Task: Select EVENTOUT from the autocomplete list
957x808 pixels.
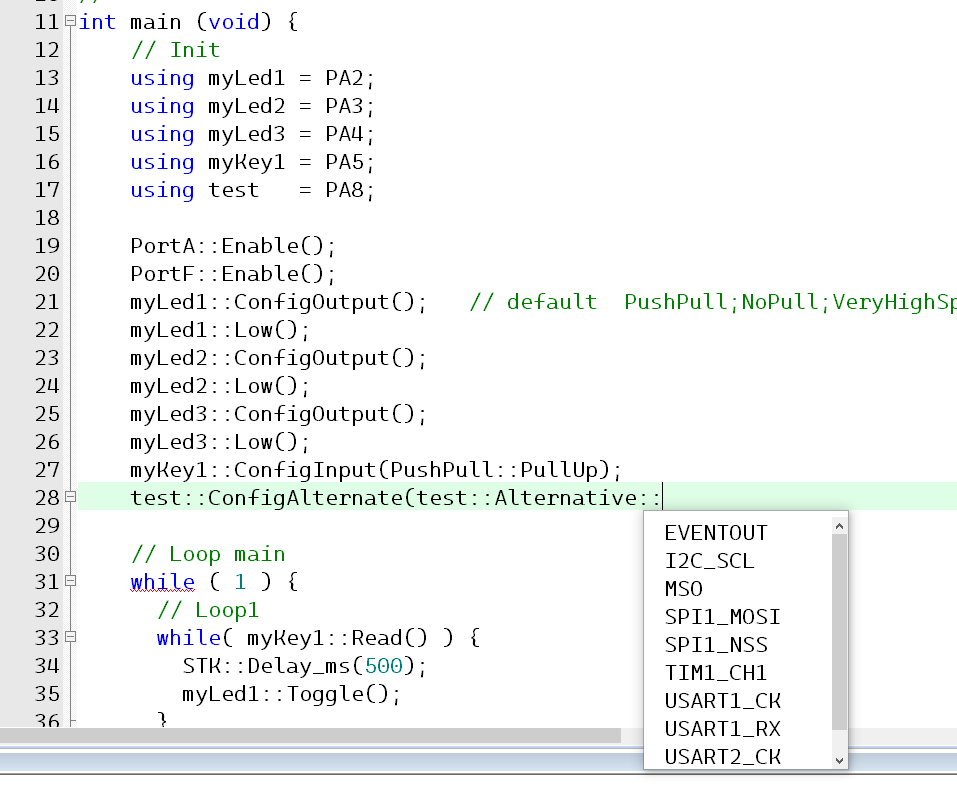Action: (x=716, y=533)
